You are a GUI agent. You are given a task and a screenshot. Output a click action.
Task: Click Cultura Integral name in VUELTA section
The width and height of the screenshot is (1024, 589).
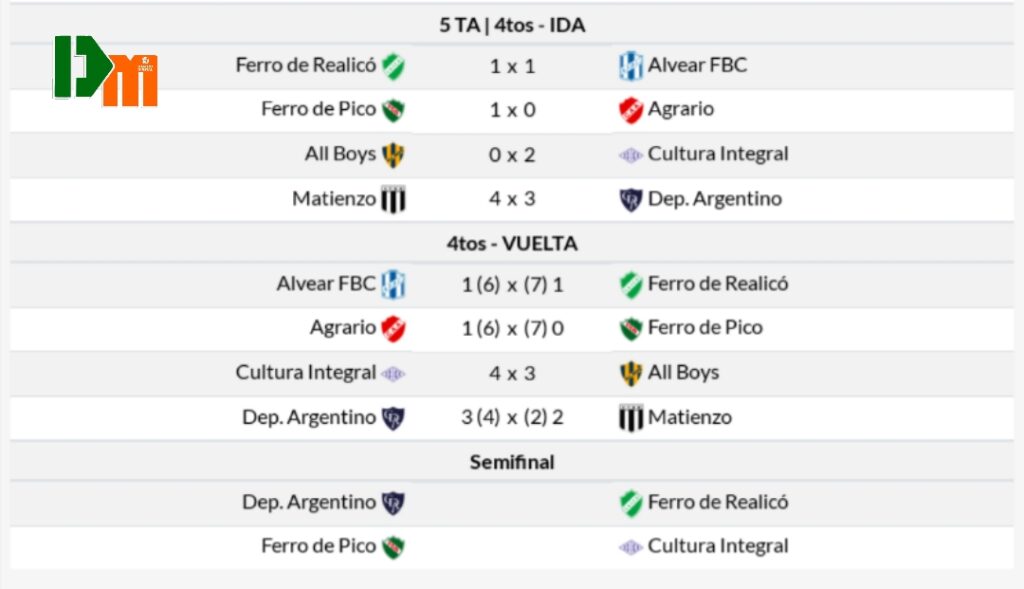(305, 372)
